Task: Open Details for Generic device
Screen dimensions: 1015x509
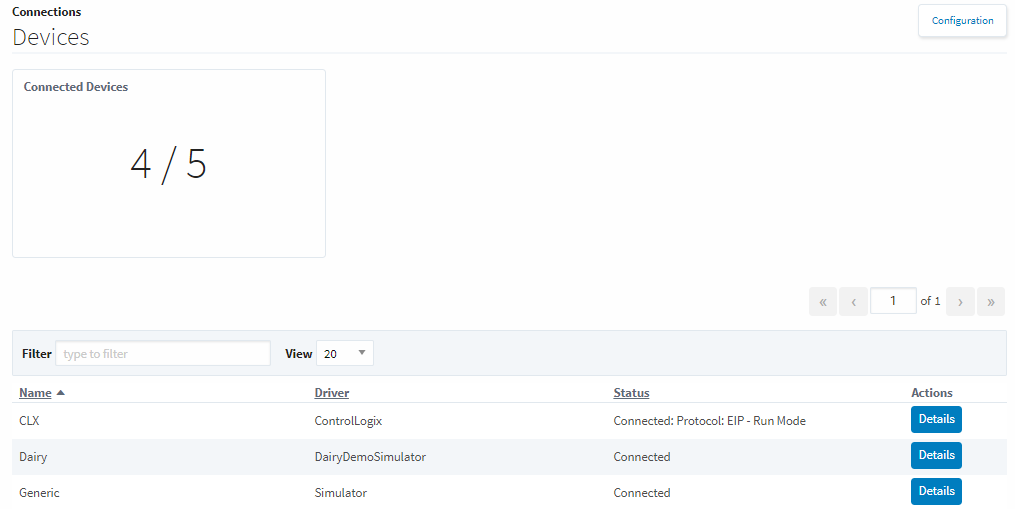Action: click(x=936, y=491)
